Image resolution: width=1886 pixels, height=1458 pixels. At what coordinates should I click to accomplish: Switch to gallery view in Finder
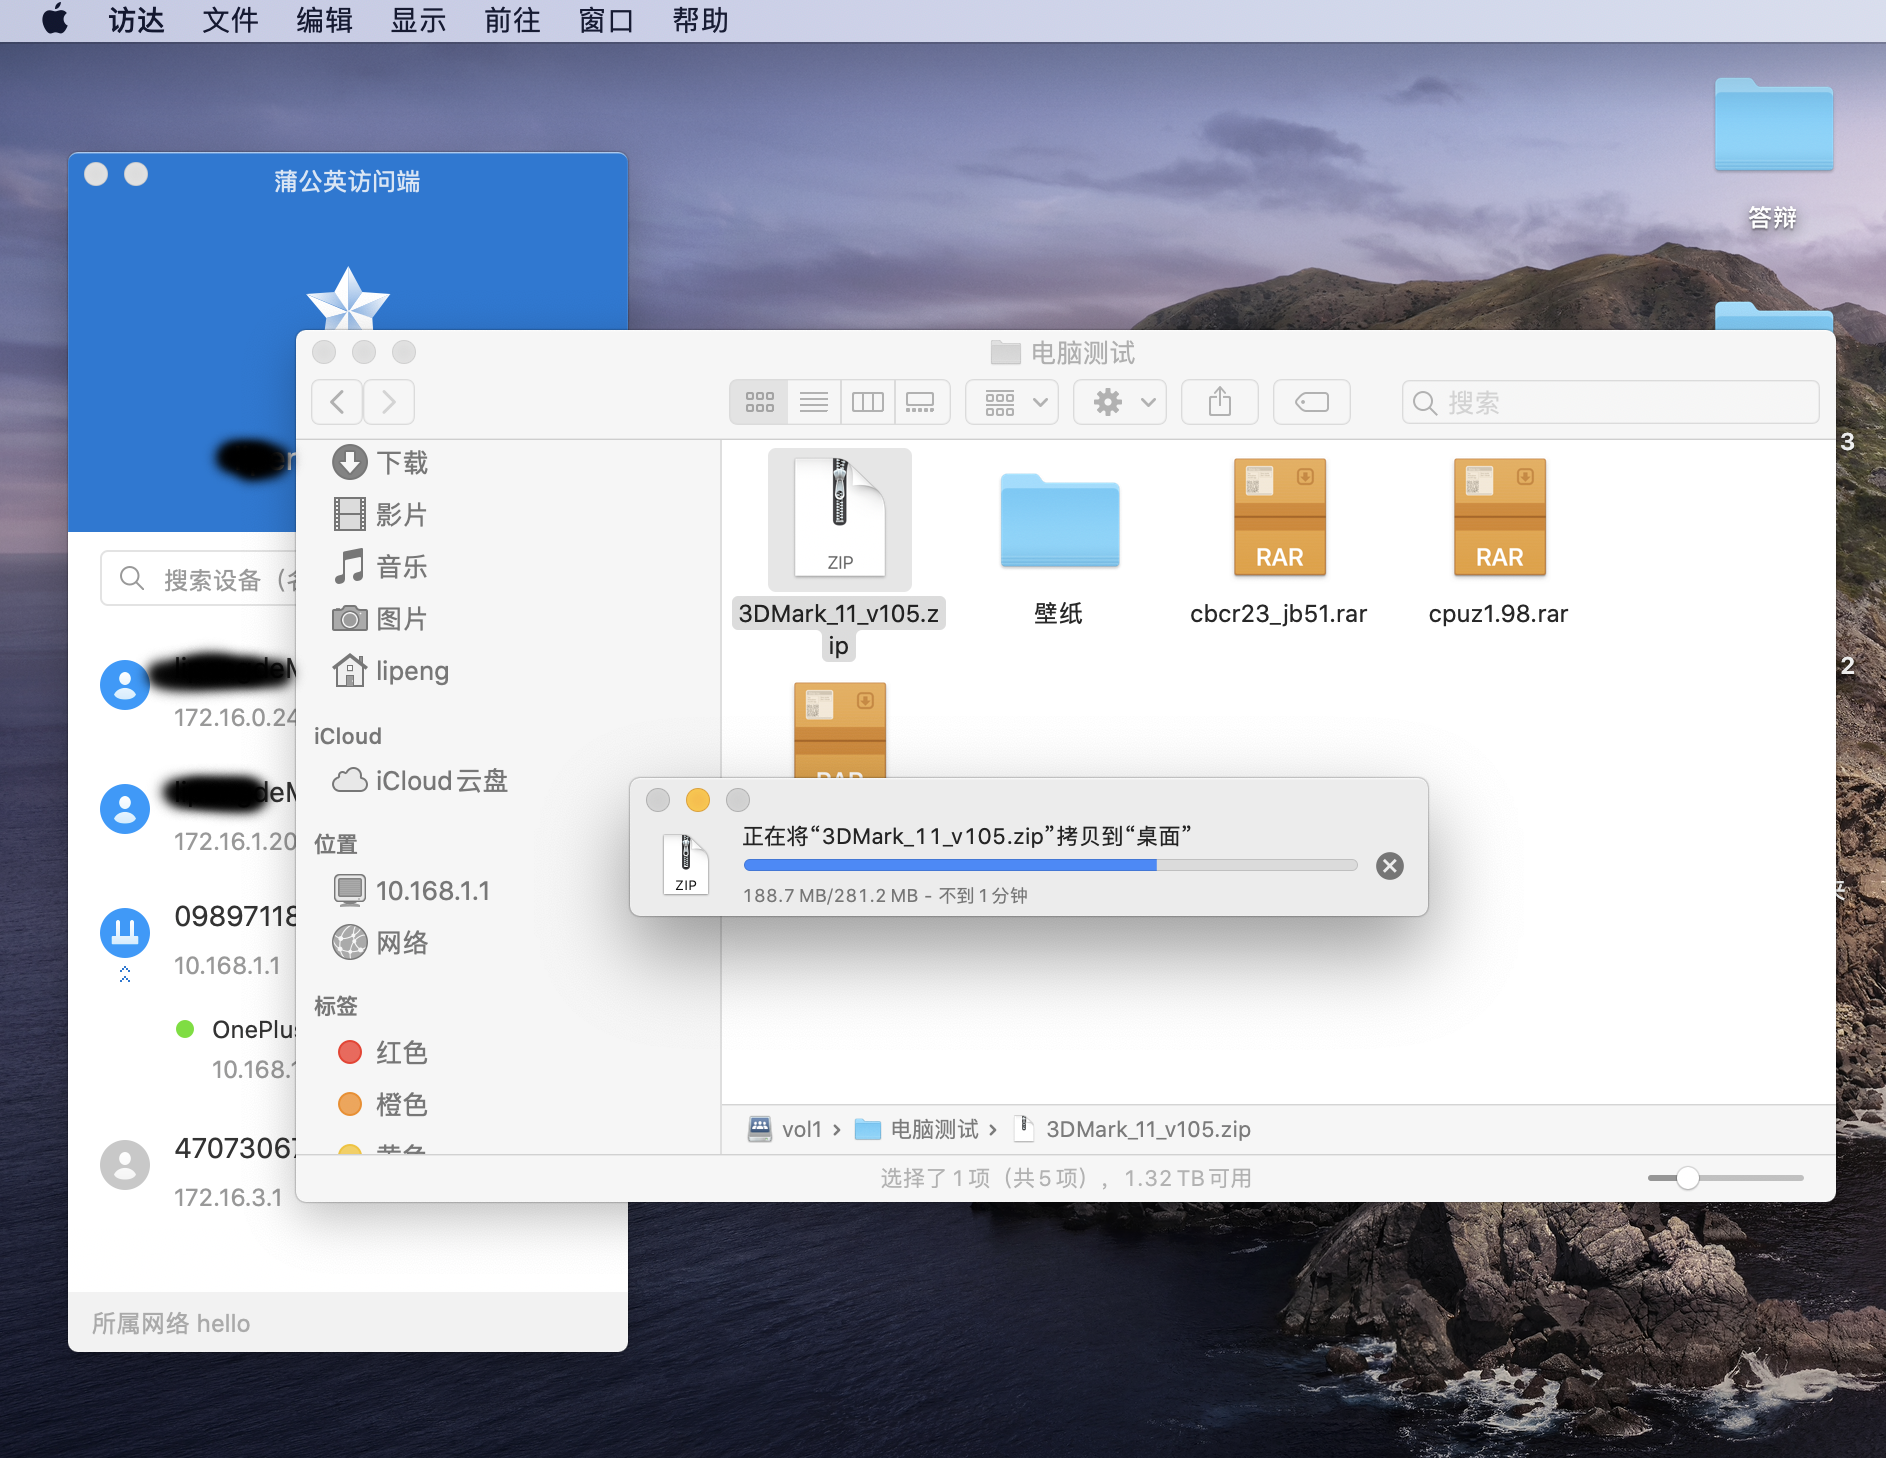(x=921, y=402)
